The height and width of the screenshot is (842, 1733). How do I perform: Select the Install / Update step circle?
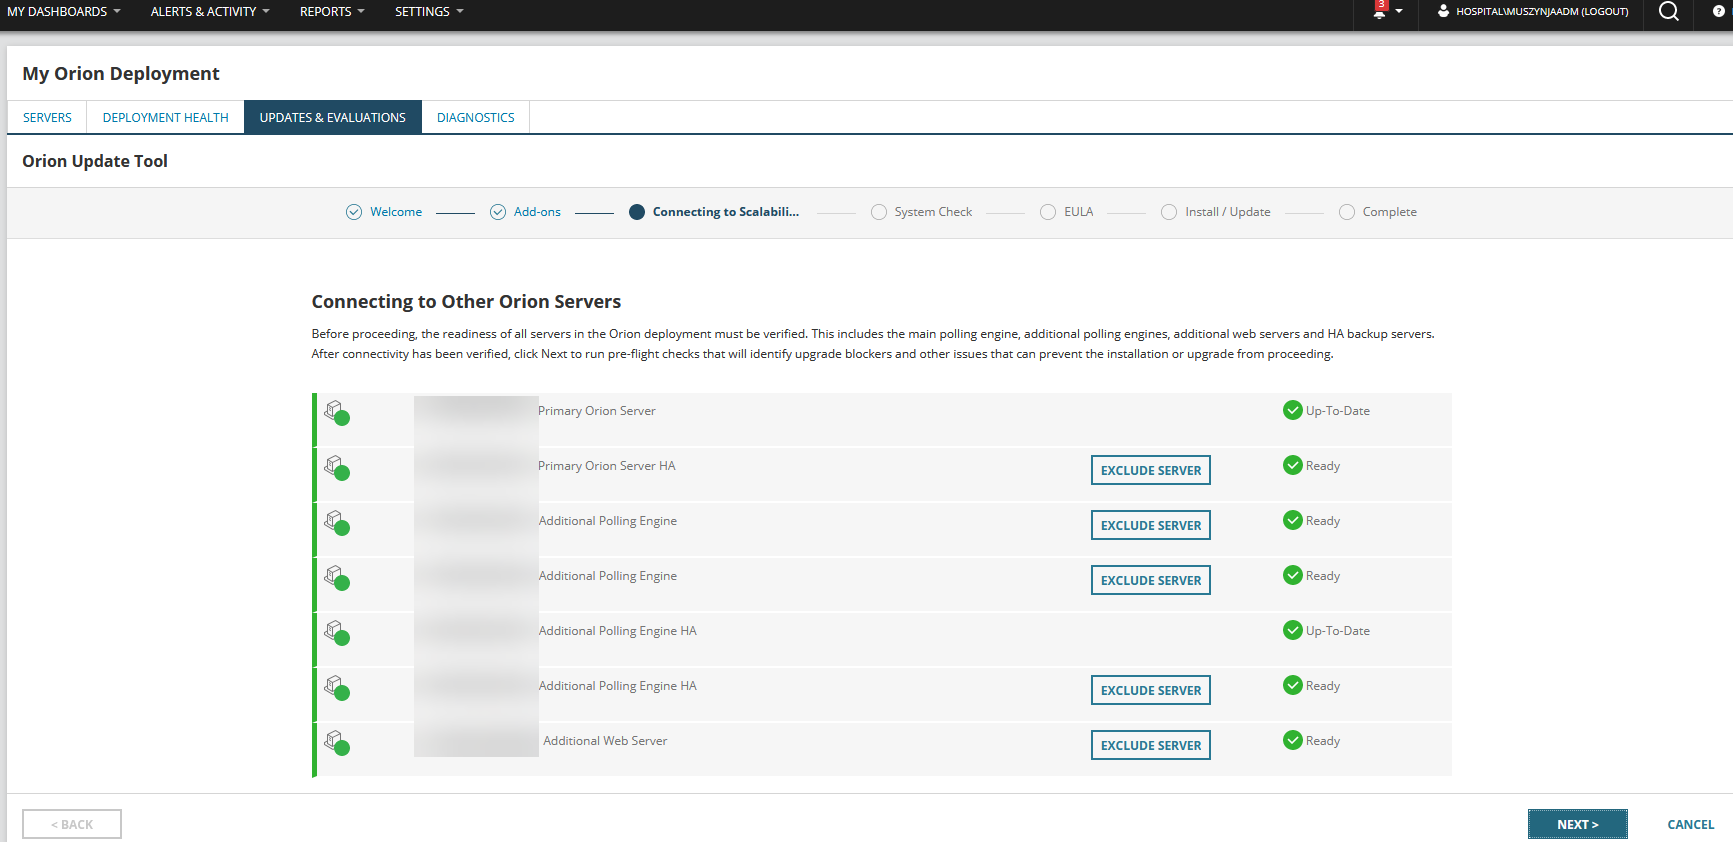(x=1169, y=212)
